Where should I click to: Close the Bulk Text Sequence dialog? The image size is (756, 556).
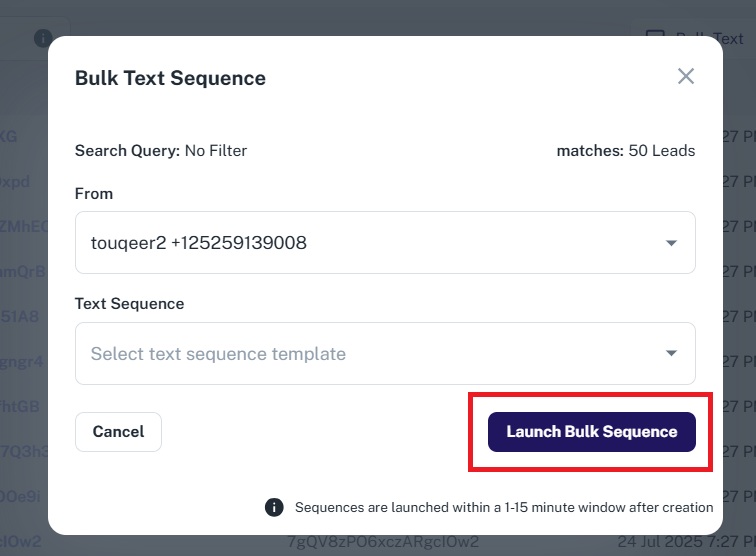click(x=685, y=77)
